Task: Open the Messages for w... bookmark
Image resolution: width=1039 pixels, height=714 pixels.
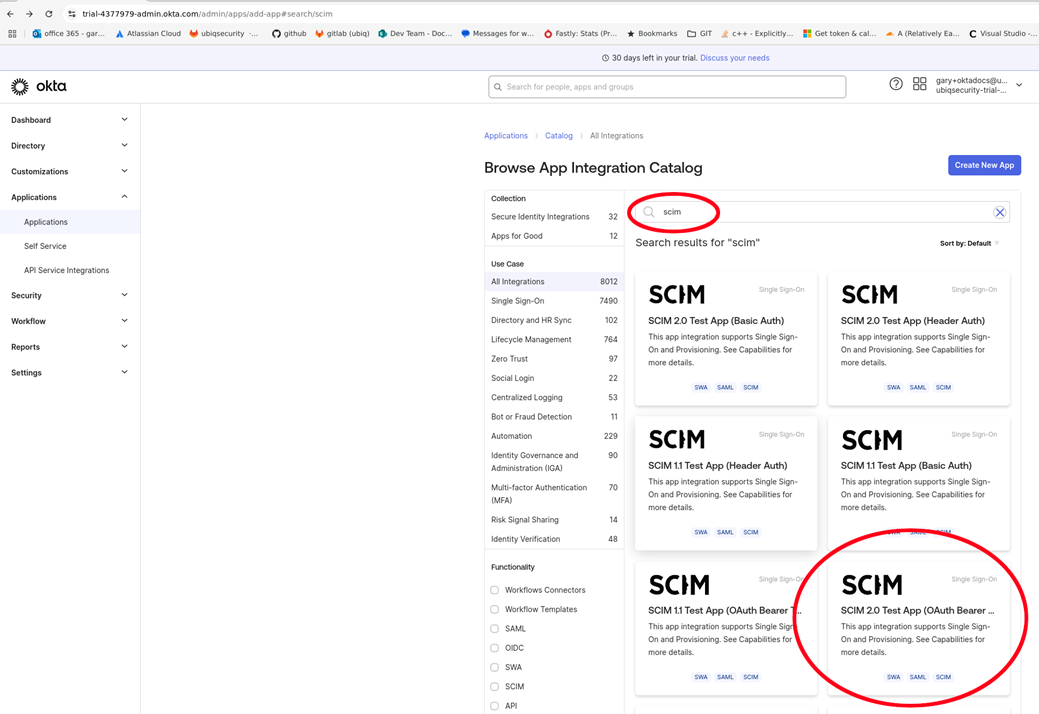Action: click(497, 33)
